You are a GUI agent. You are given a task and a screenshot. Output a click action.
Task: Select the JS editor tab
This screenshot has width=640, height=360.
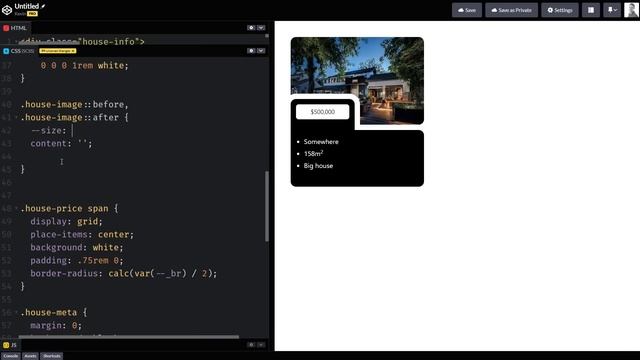10,345
